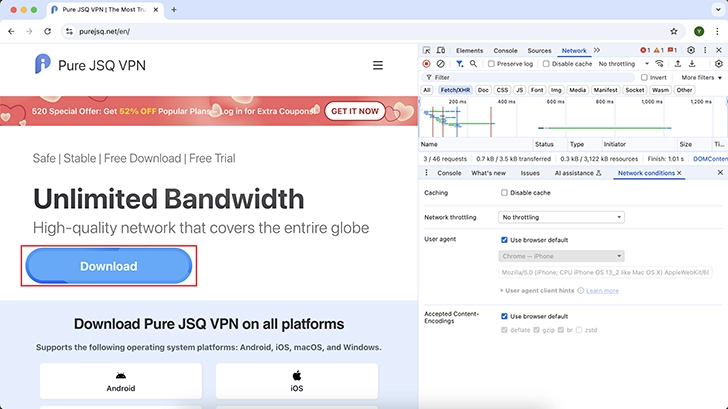Open the network search magnifier

point(473,63)
